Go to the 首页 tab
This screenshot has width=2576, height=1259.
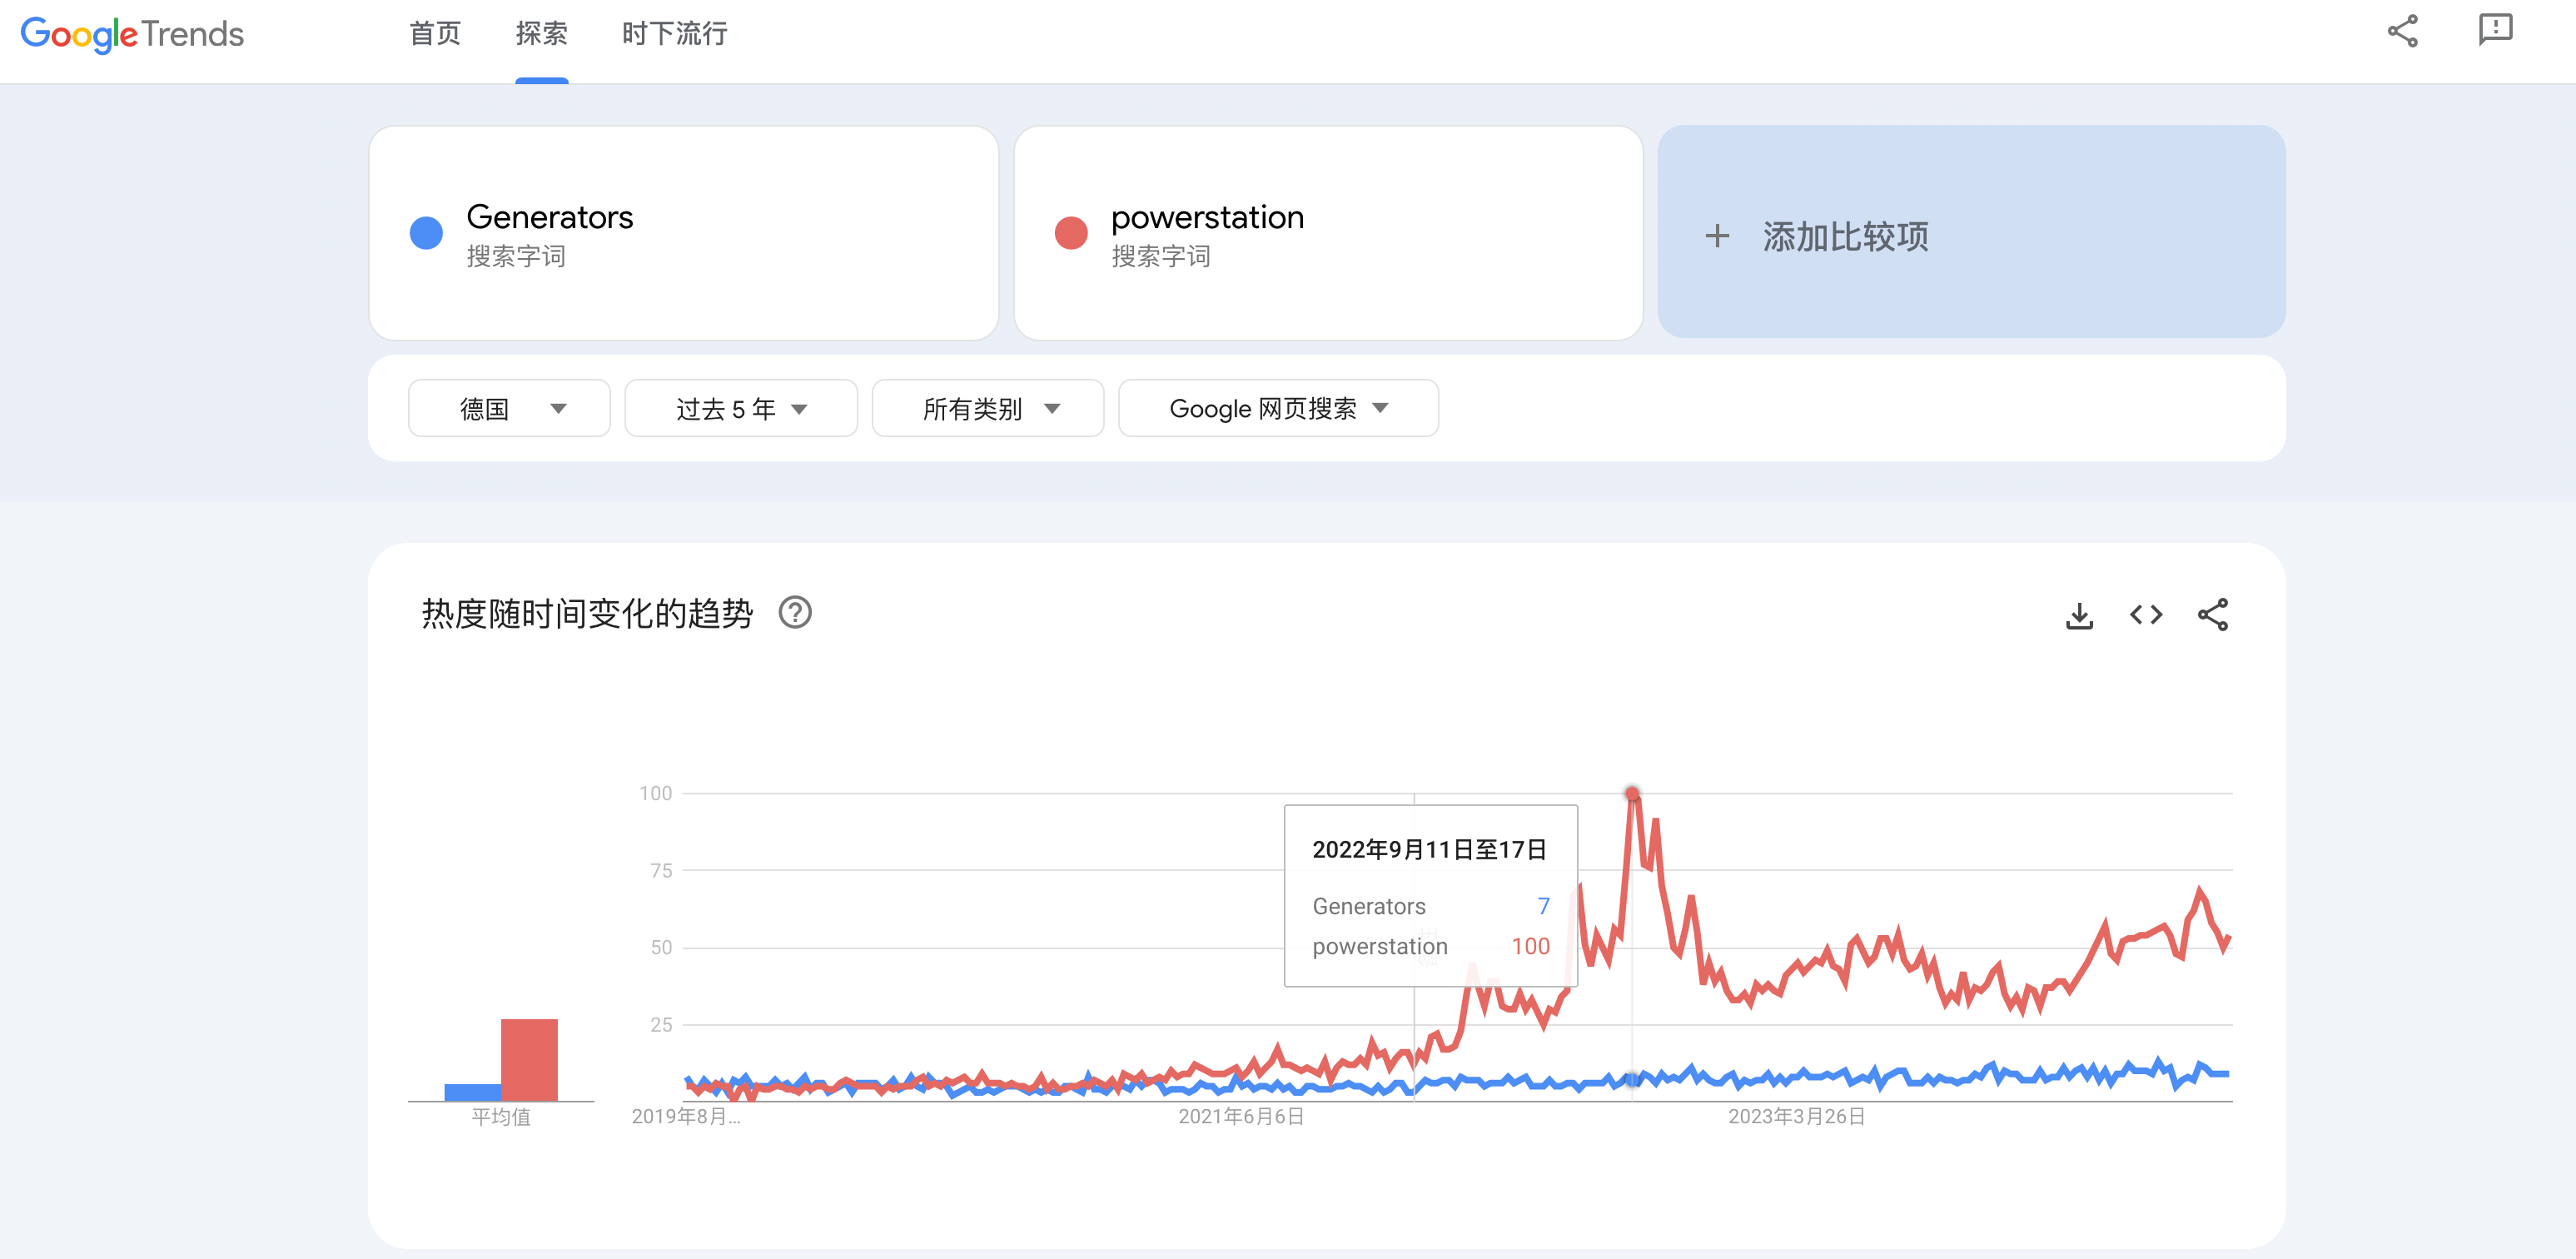point(435,34)
